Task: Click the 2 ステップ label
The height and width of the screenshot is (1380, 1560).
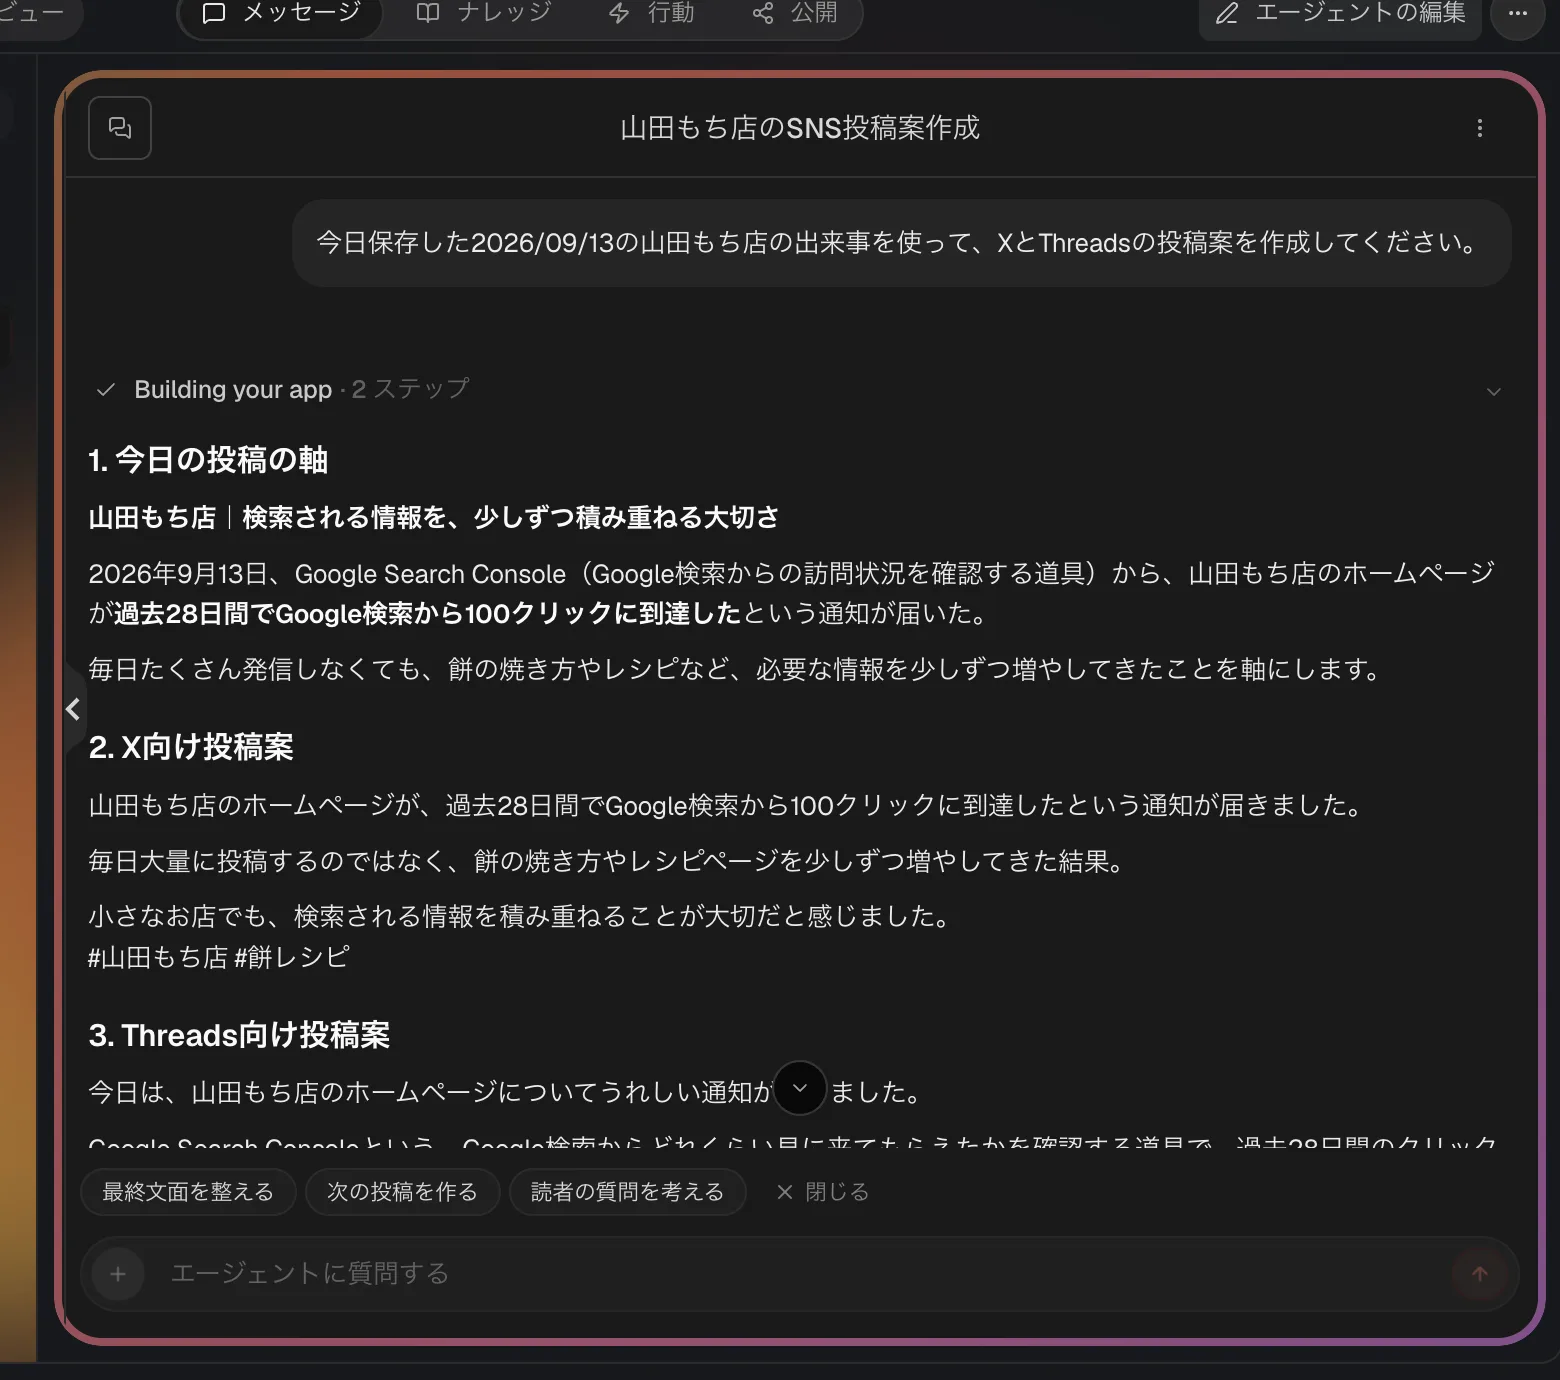Action: pyautogui.click(x=411, y=389)
